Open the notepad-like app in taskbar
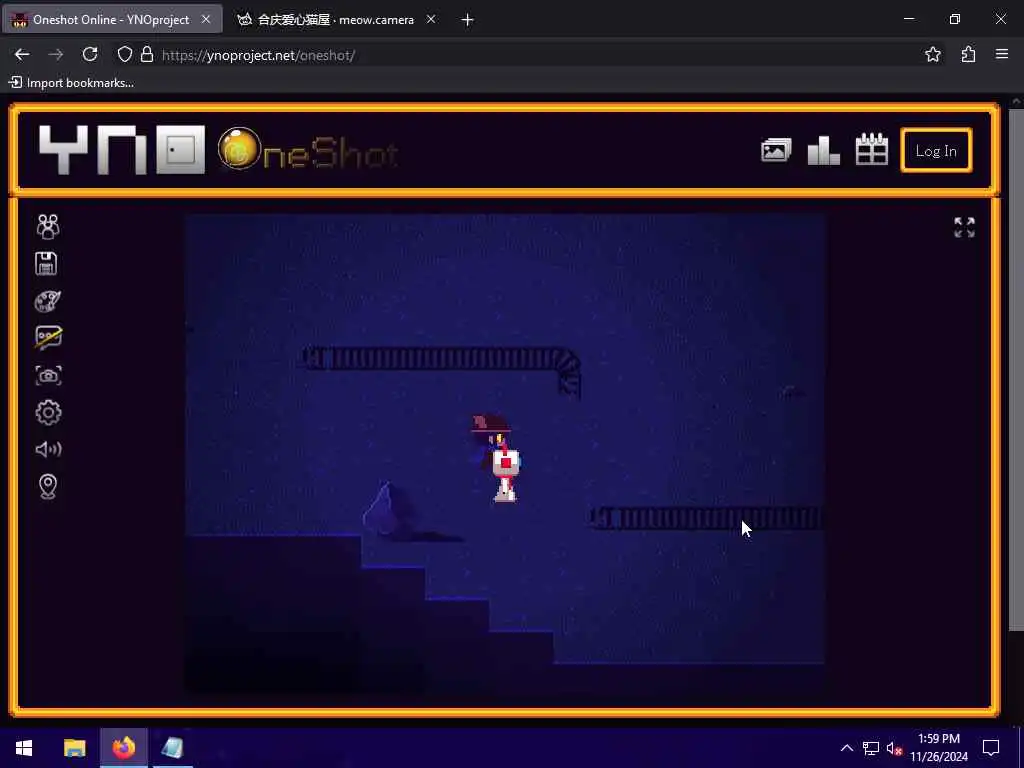The height and width of the screenshot is (768, 1024). pyautogui.click(x=172, y=748)
